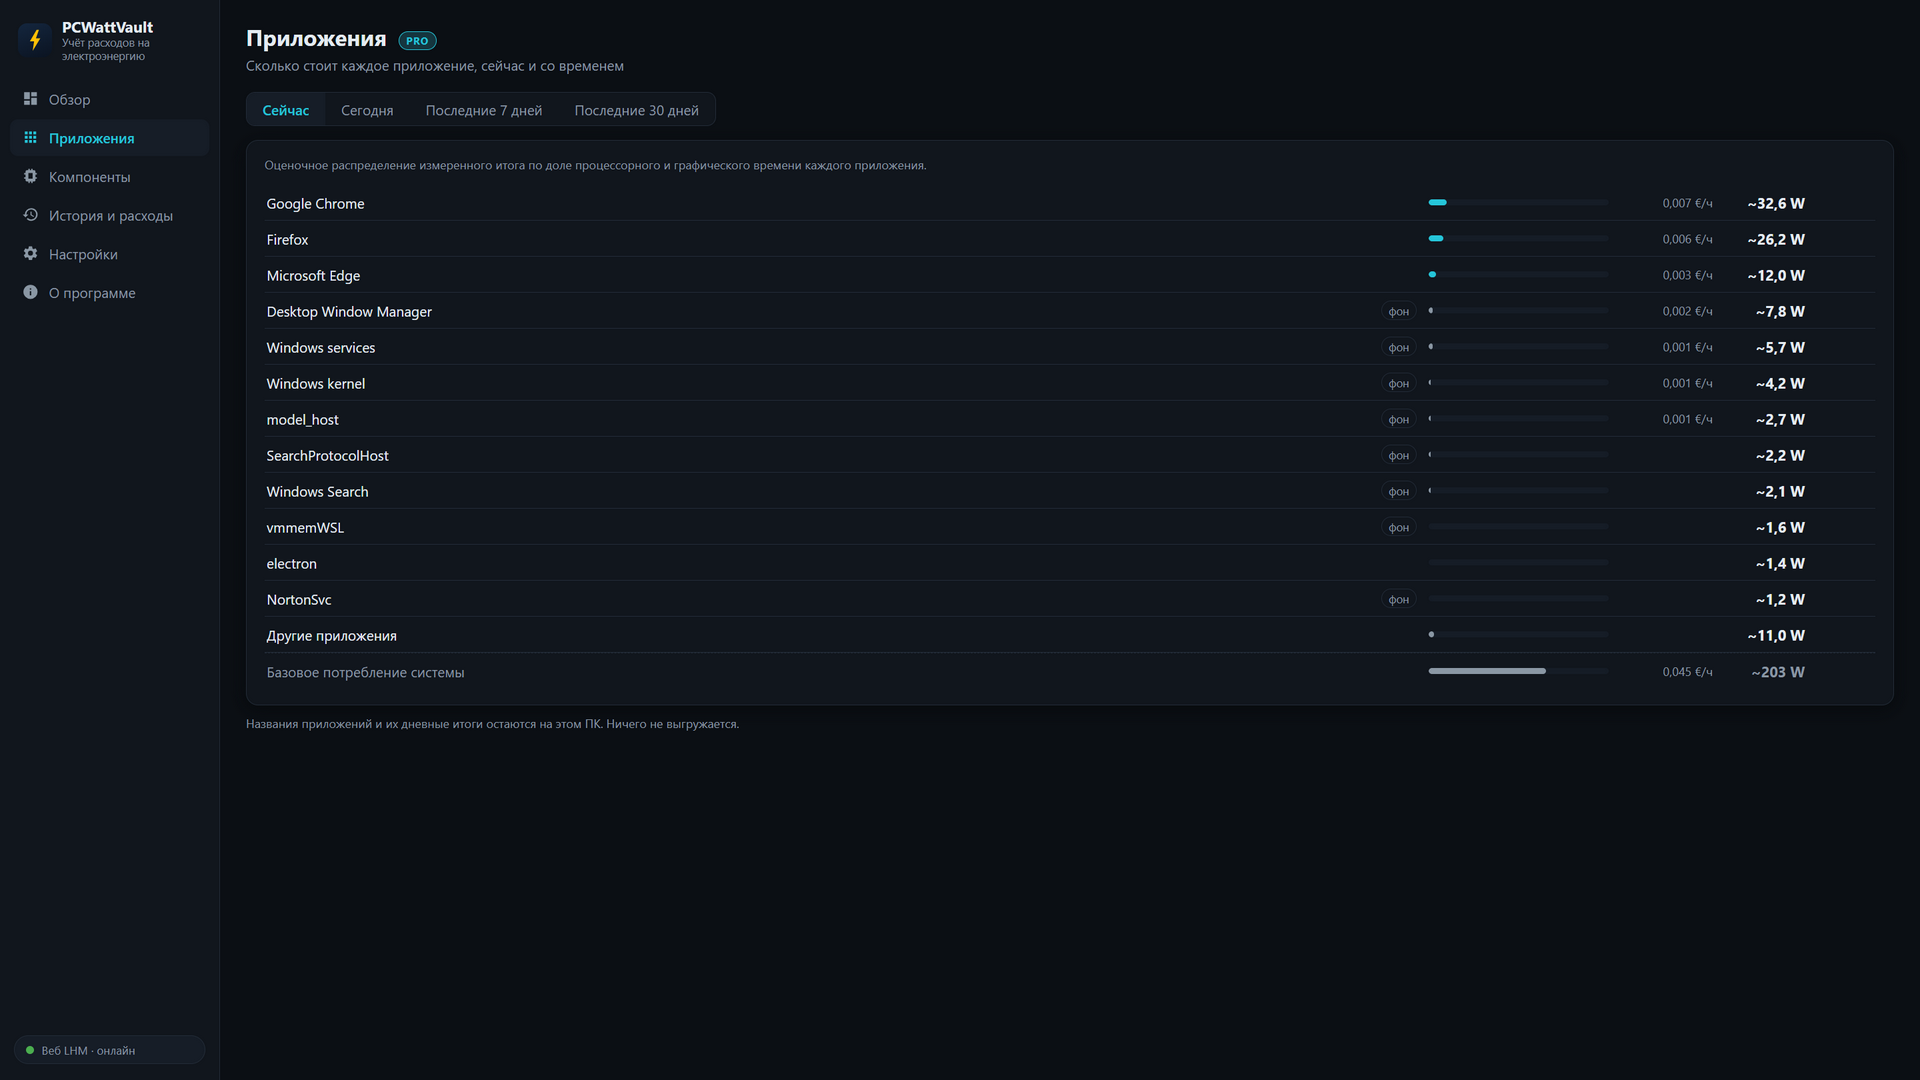Viewport: 1920px width, 1080px height.
Task: Click the Веб LHM онлайн status pill
Action: click(x=109, y=1050)
